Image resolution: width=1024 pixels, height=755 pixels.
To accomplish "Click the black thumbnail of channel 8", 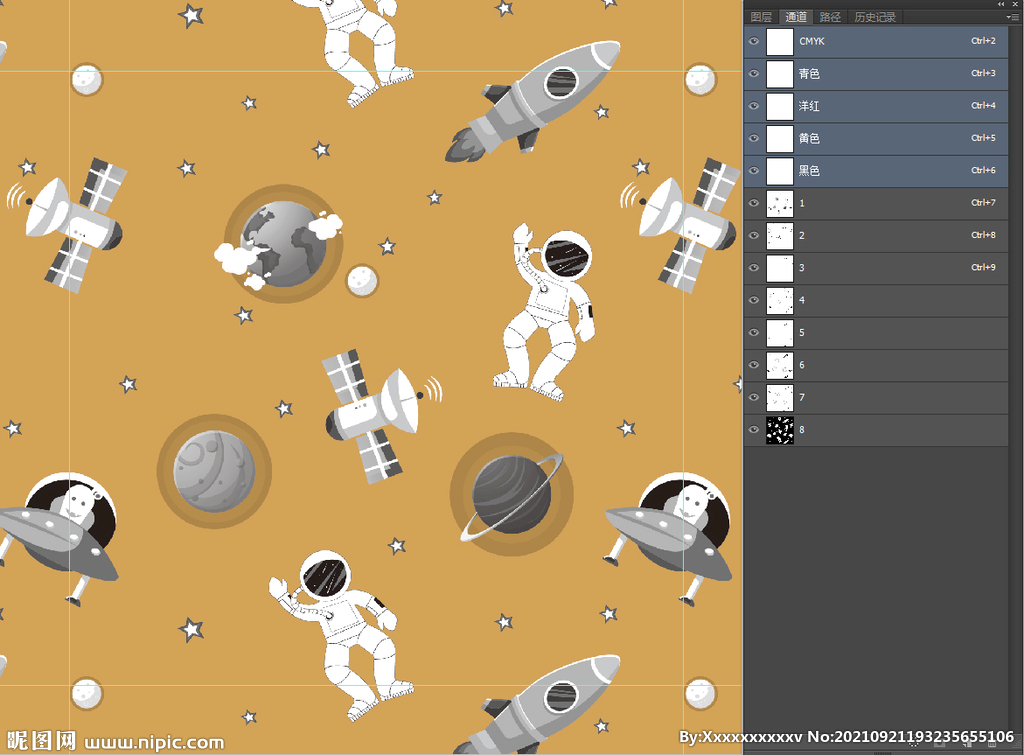I will click(779, 430).
